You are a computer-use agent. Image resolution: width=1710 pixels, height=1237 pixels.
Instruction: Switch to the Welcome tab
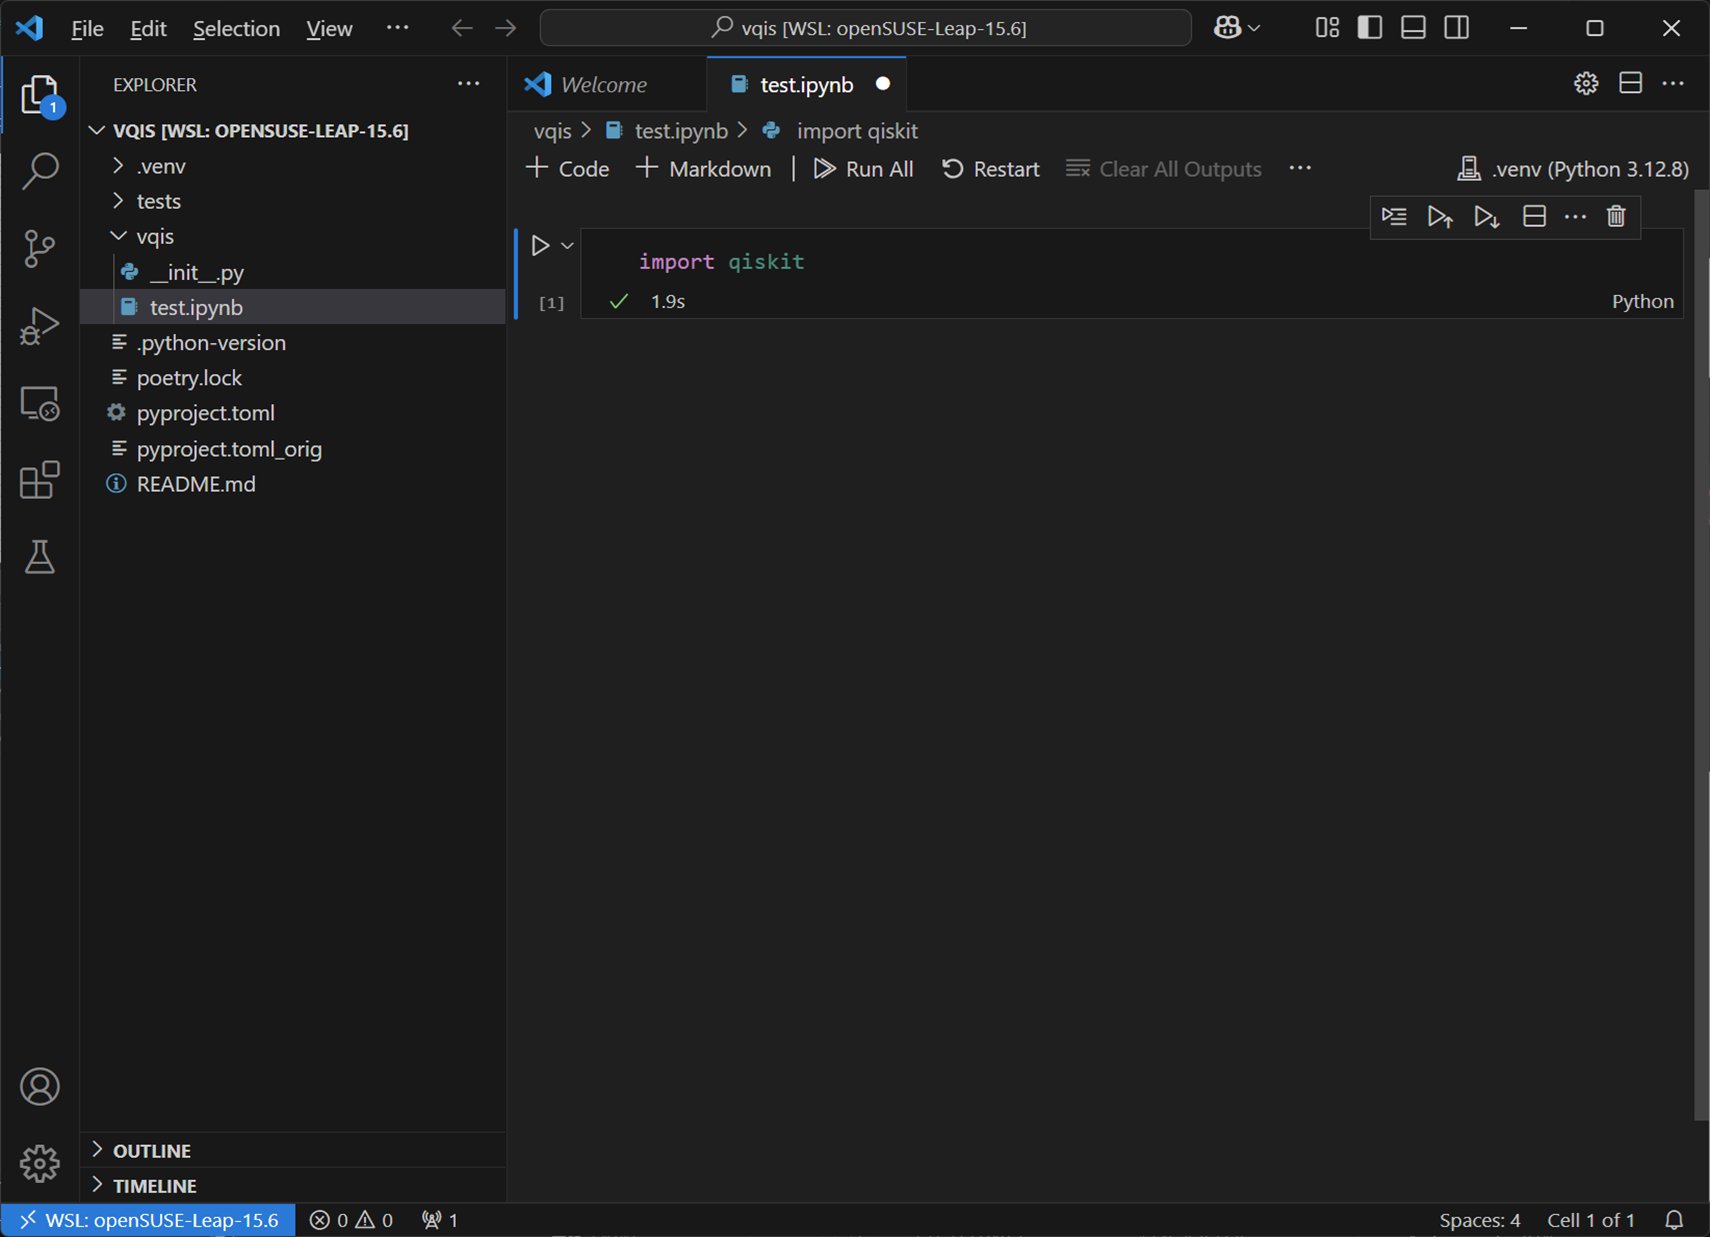pyautogui.click(x=605, y=84)
